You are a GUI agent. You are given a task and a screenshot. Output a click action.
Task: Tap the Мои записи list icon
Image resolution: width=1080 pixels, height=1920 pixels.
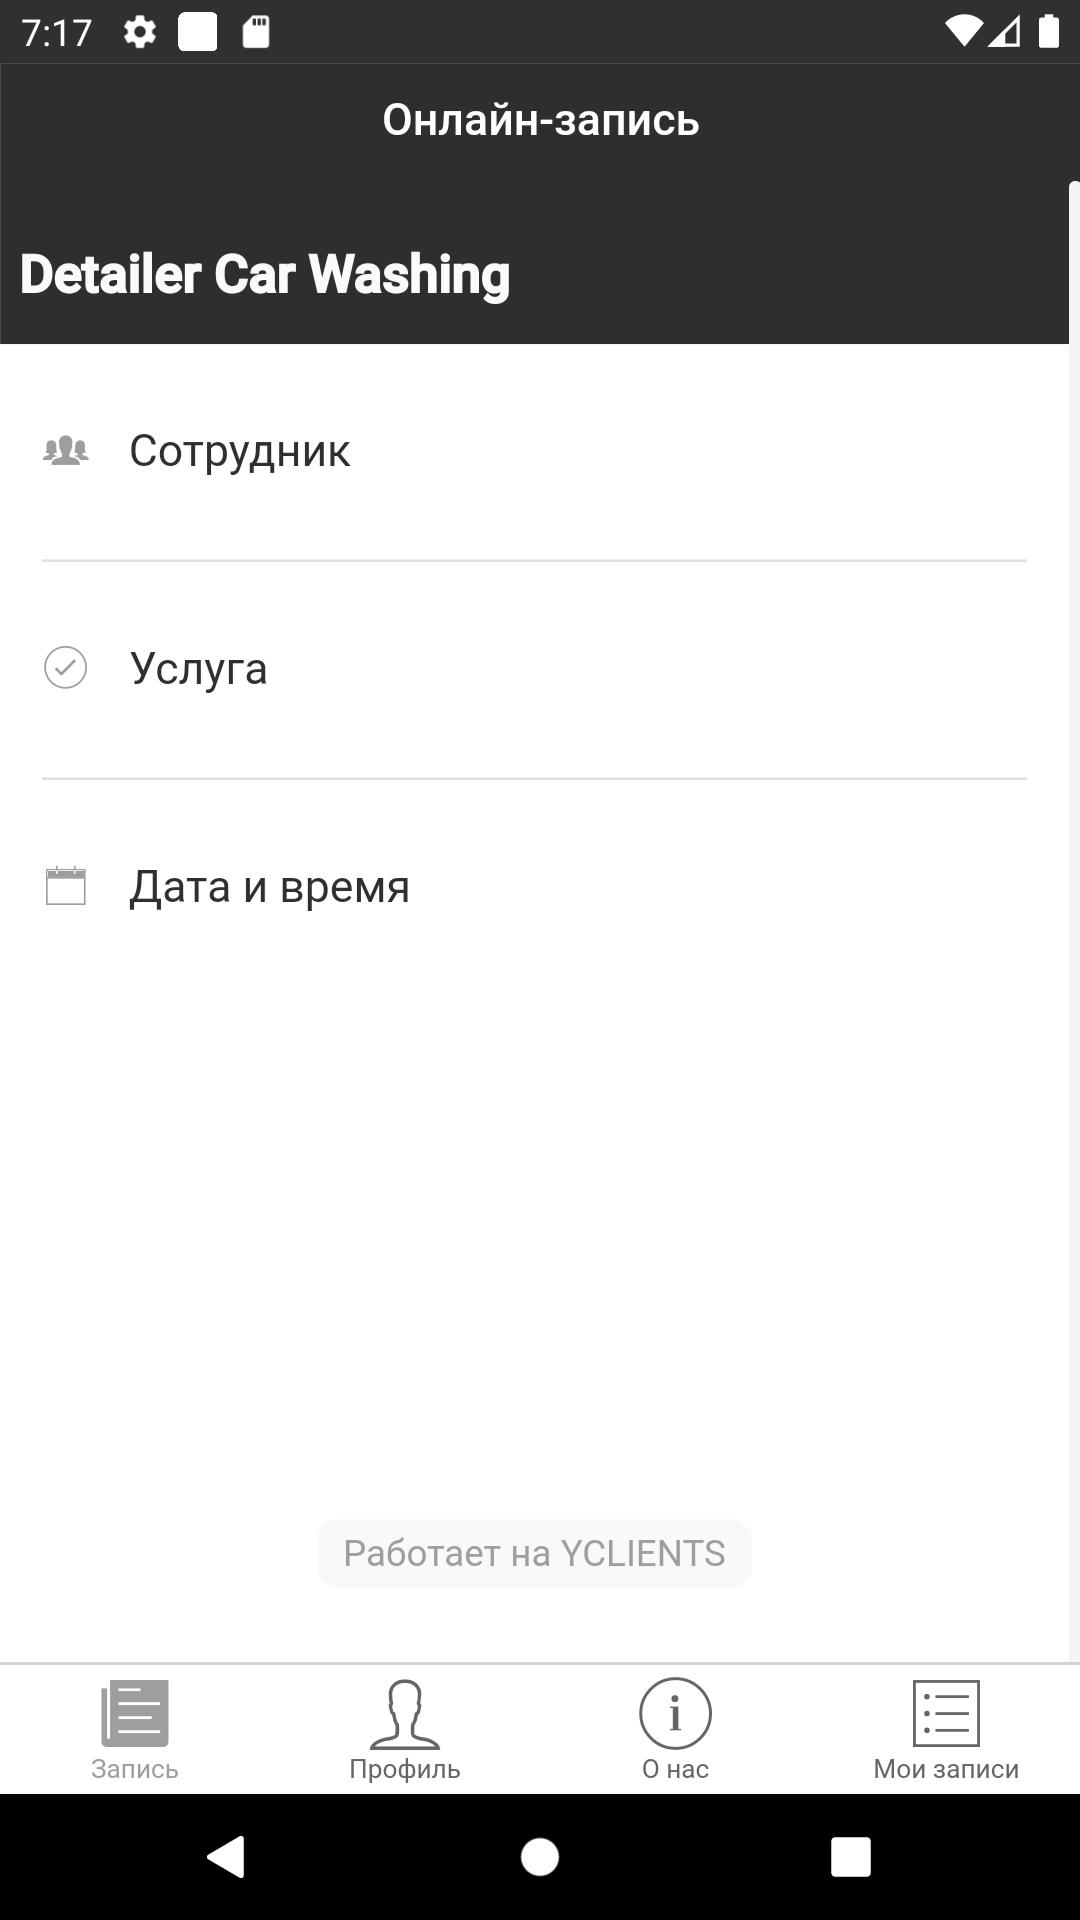click(946, 1713)
